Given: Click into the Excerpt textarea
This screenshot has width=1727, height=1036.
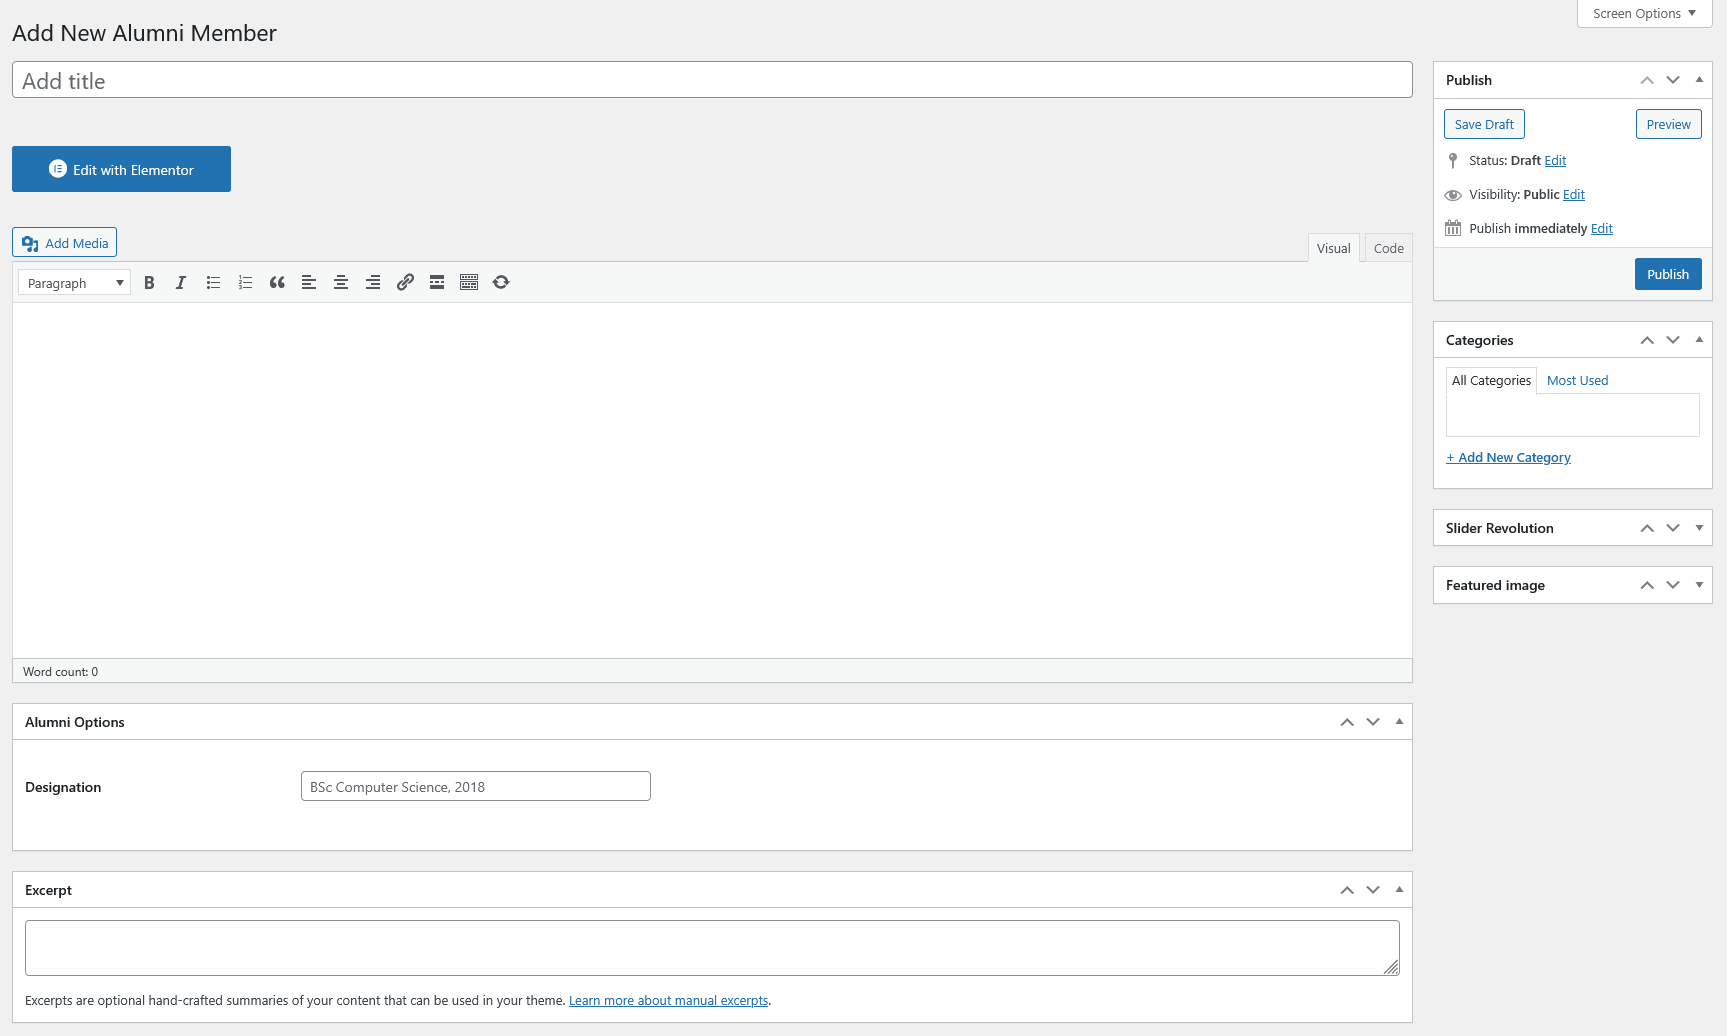Looking at the screenshot, I should tap(712, 948).
